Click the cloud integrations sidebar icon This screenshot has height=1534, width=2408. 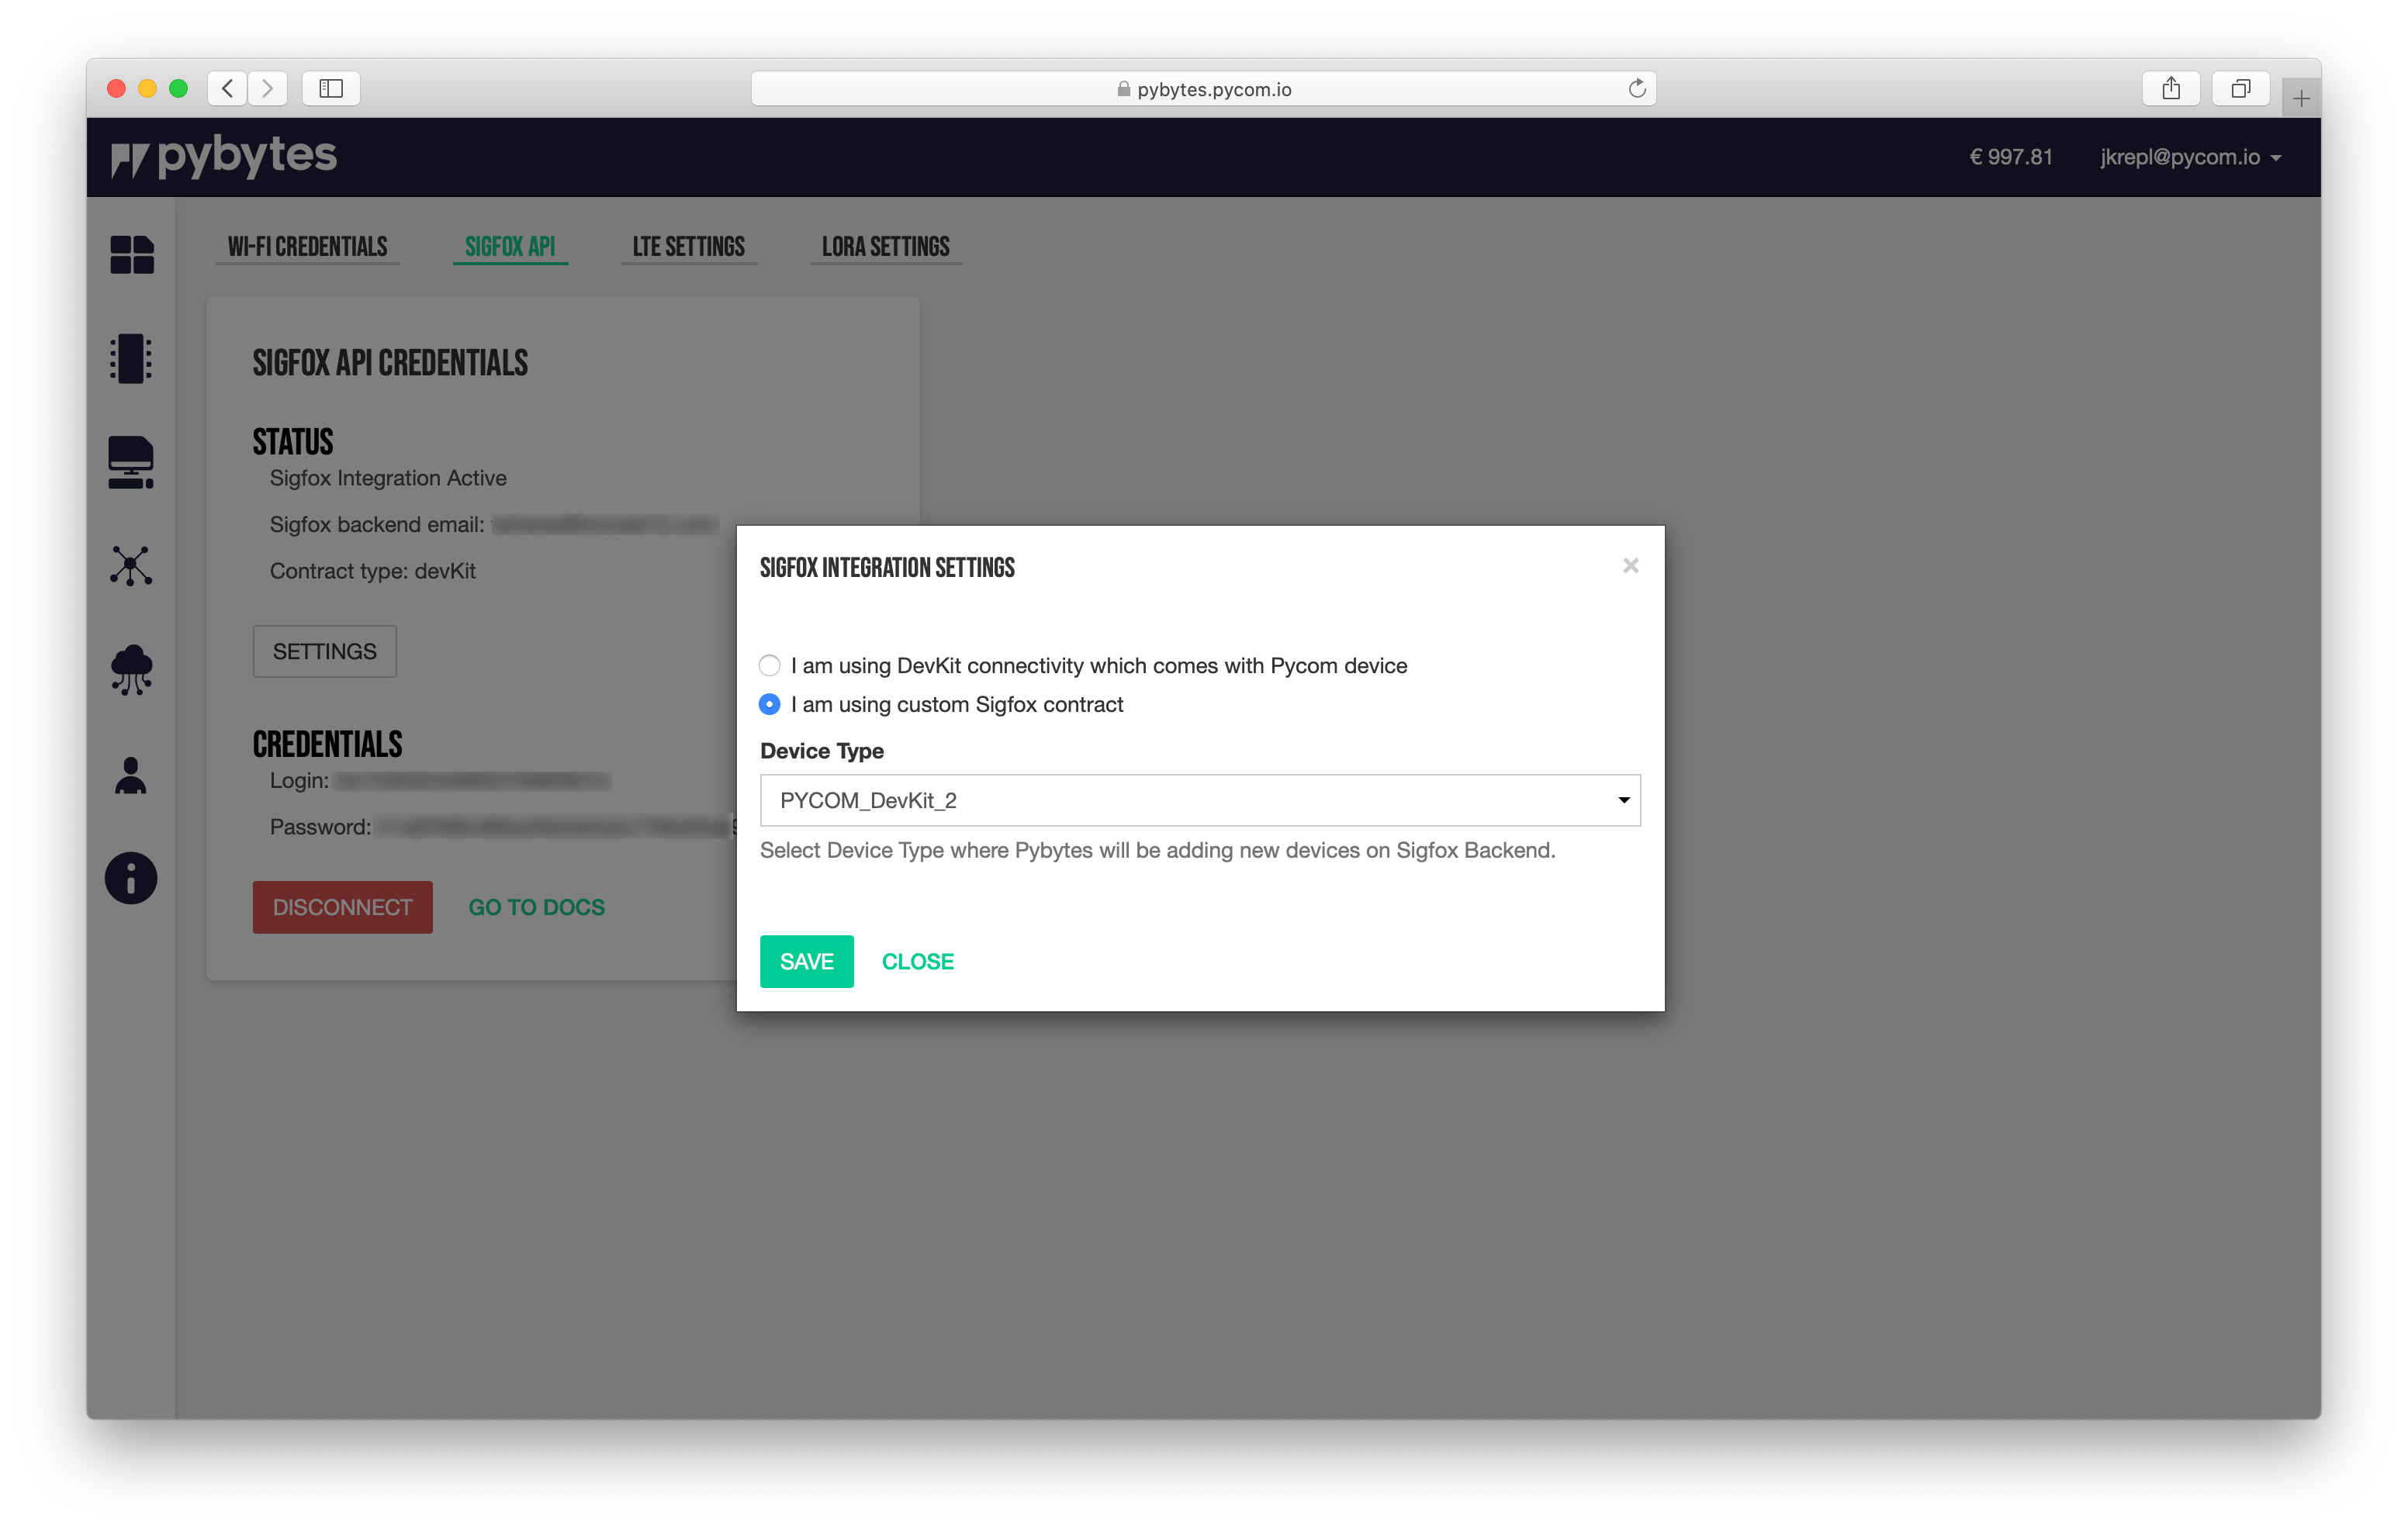(131, 670)
